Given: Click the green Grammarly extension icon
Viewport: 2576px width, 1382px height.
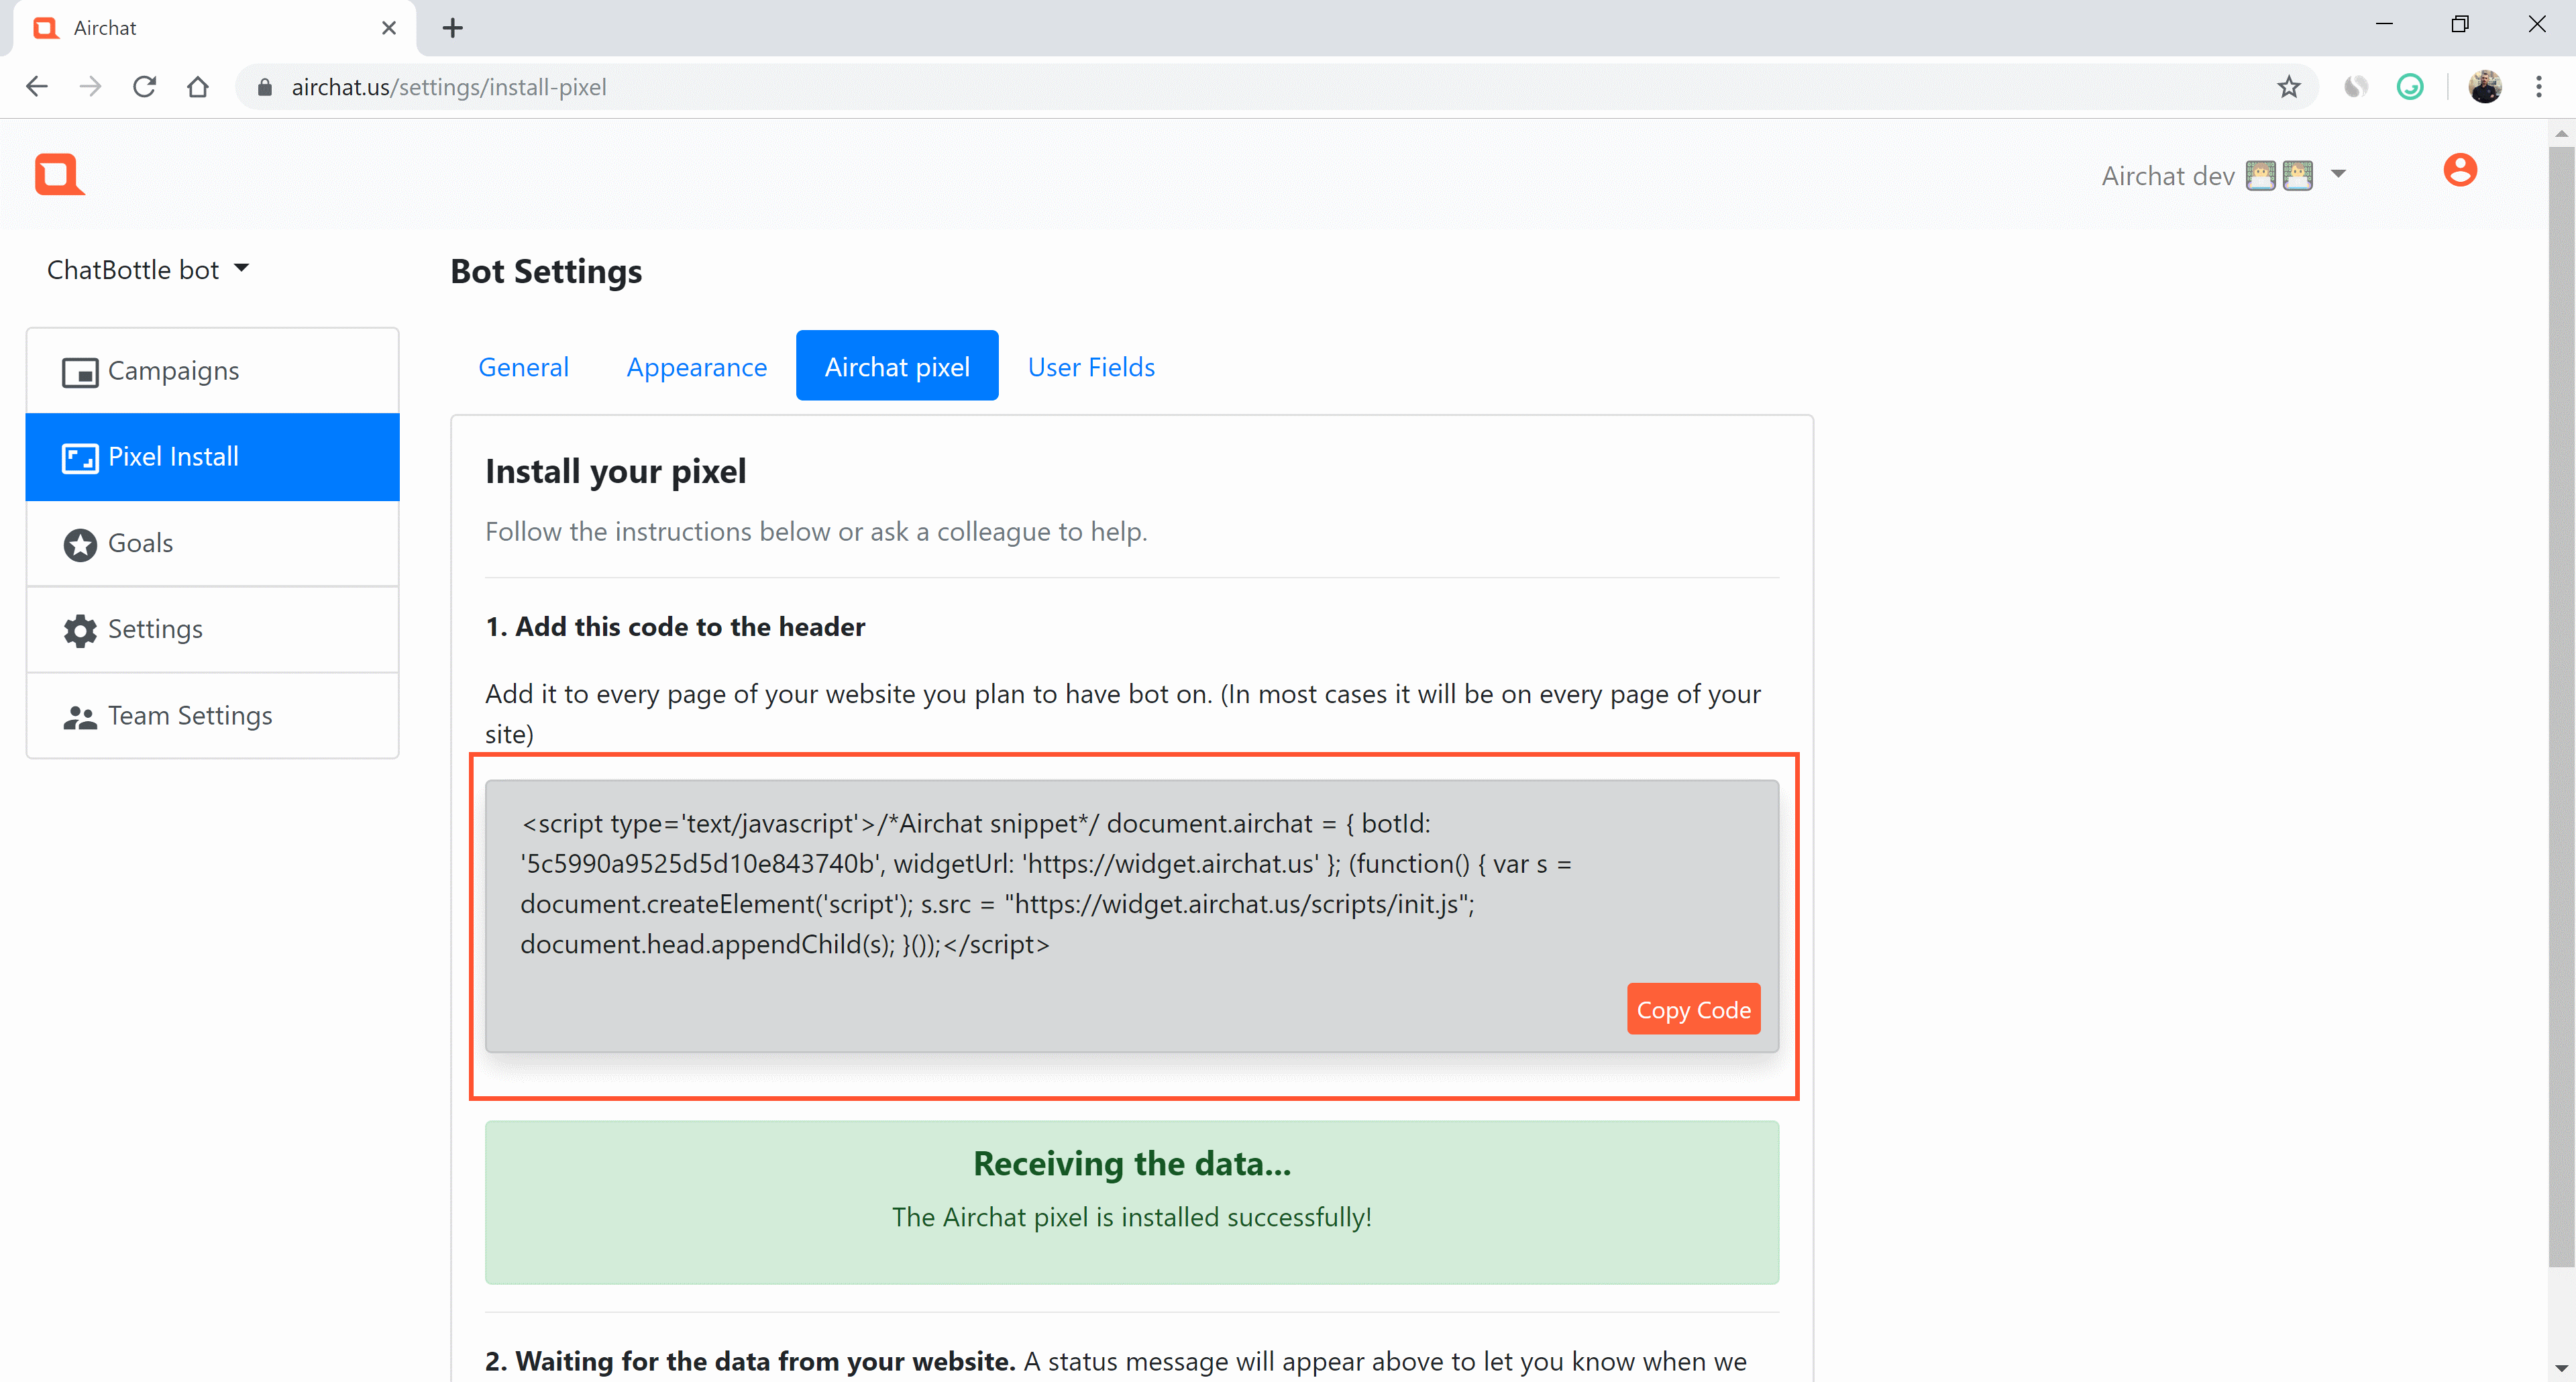Looking at the screenshot, I should (x=2410, y=87).
